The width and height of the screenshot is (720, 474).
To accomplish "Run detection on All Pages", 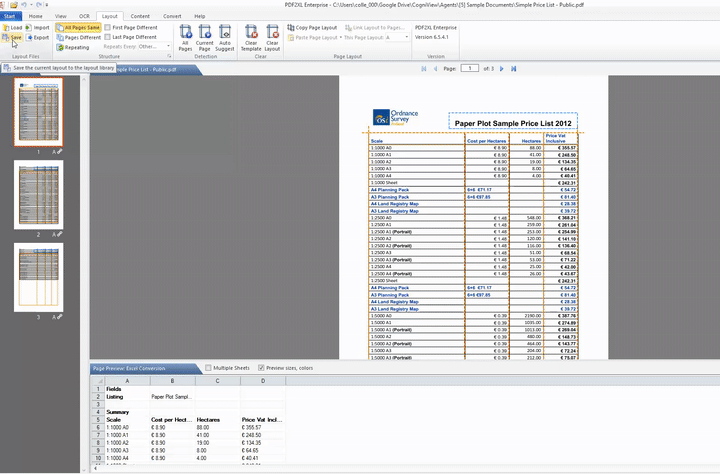I will (x=185, y=36).
